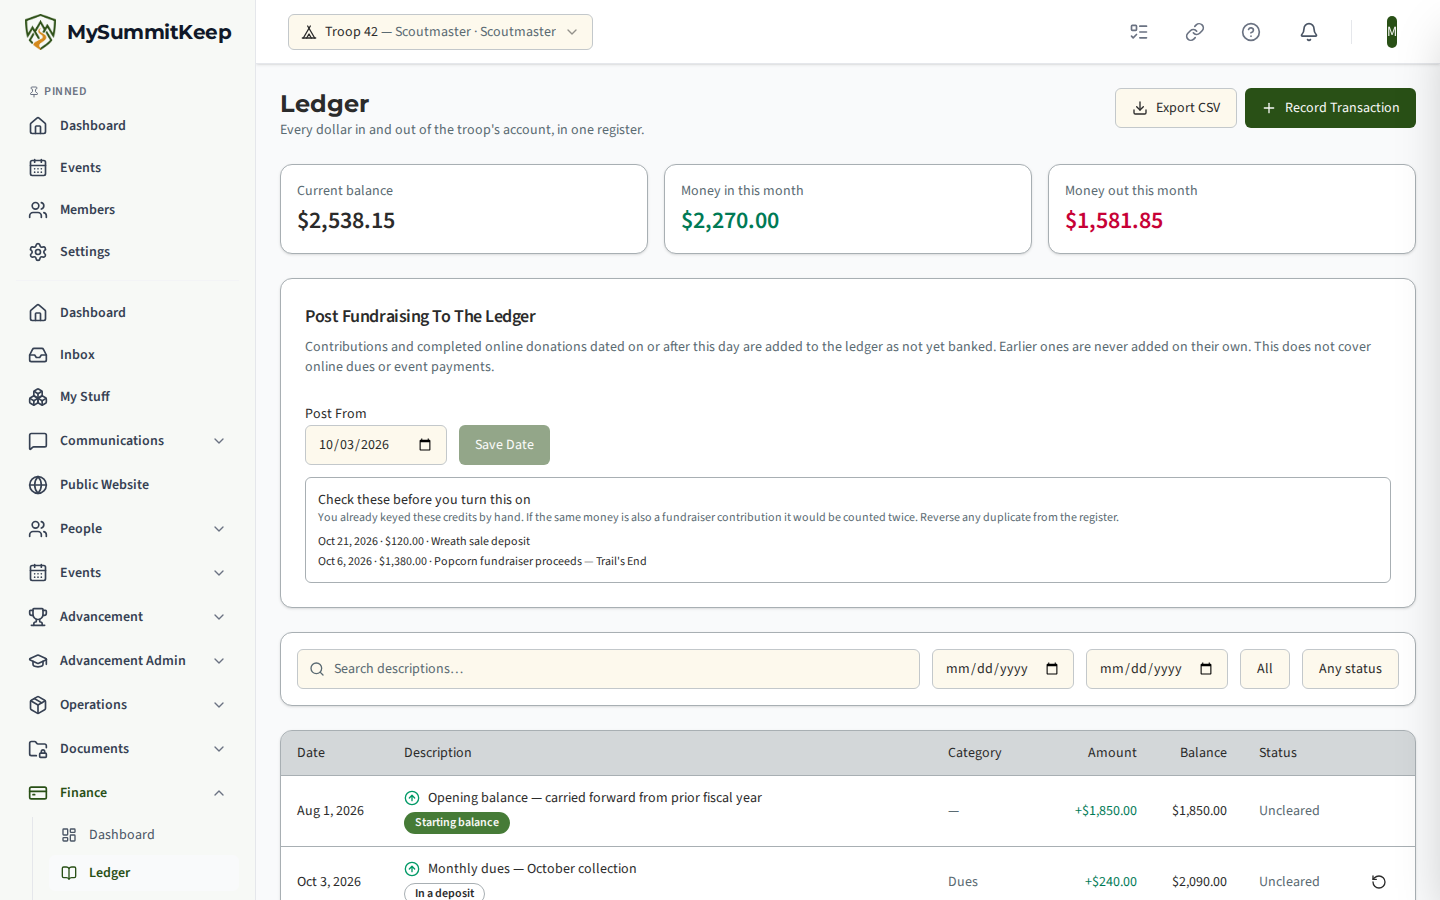This screenshot has width=1440, height=900.
Task: Open calendar picker of first date filter
Action: tap(1052, 669)
